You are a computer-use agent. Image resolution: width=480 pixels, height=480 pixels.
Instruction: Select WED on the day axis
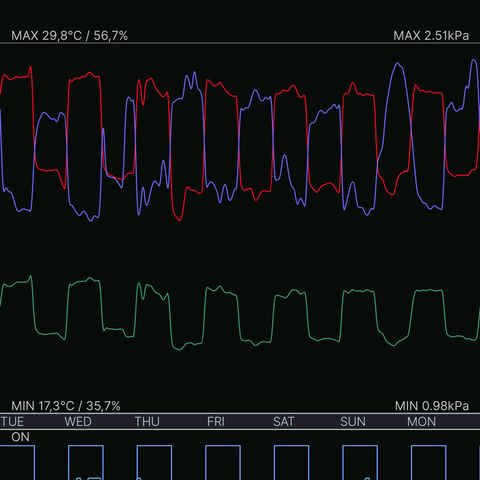(78, 422)
